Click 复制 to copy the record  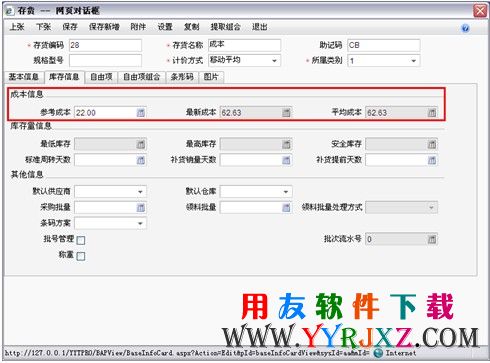pos(192,27)
